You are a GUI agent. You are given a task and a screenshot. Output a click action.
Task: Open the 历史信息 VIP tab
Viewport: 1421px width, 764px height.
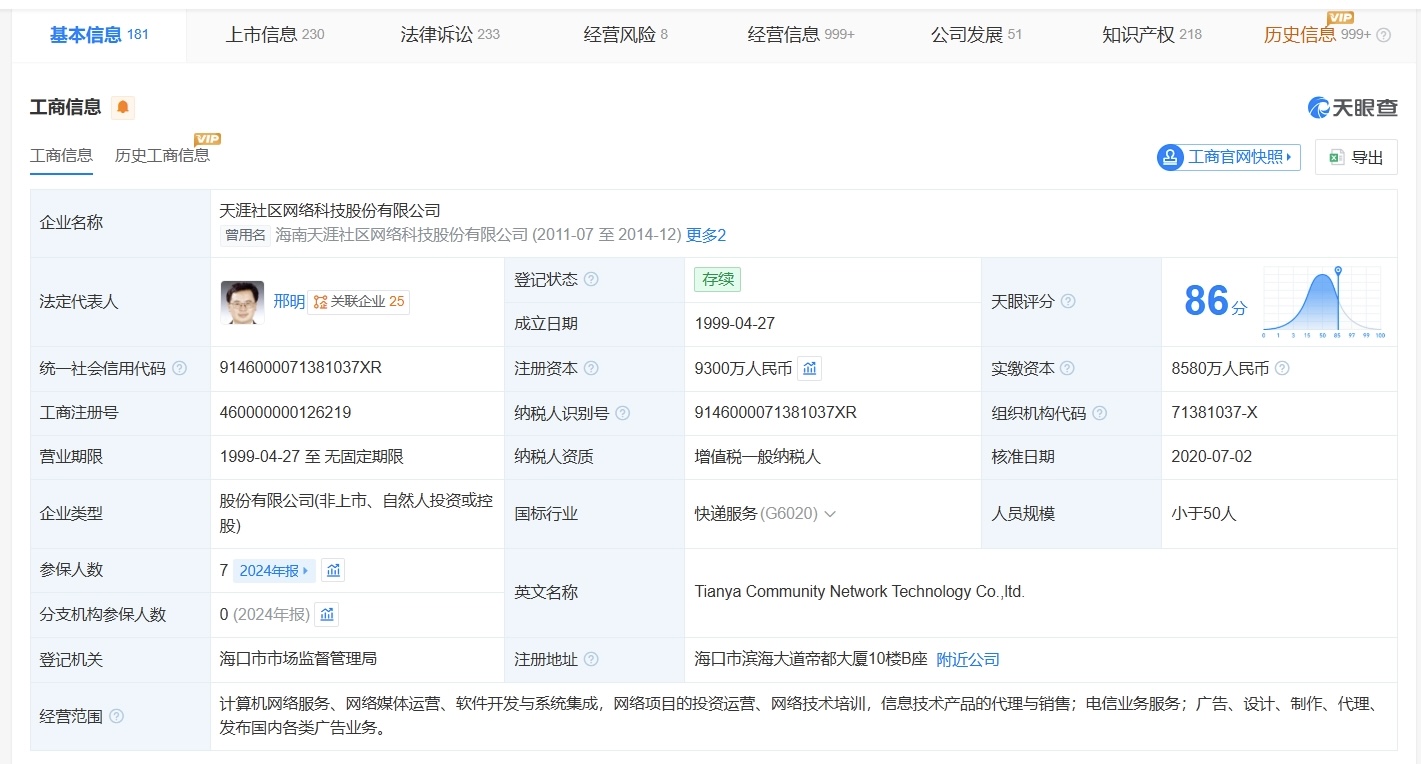pos(1317,35)
